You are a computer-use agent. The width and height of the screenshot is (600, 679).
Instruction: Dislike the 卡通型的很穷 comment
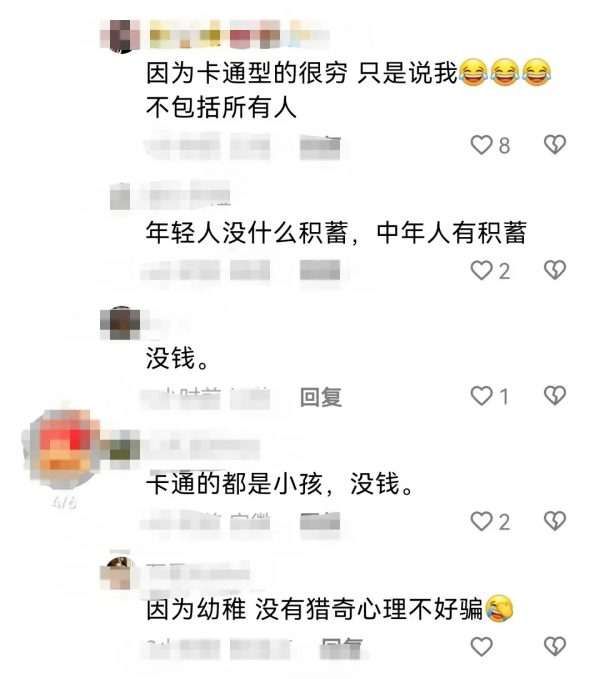[555, 145]
